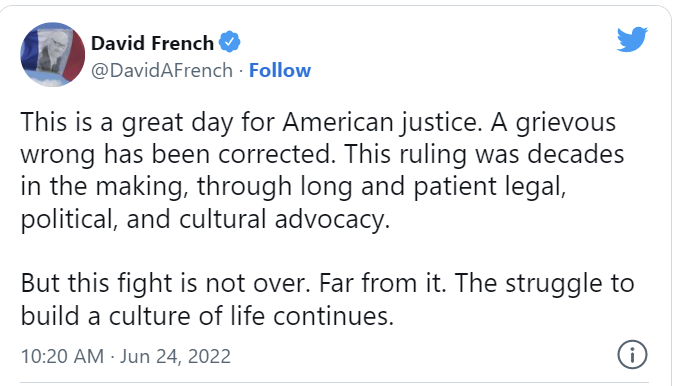Viewport: 680px width, 386px height.
Task: Click the Twitter bird logo
Action: (632, 39)
